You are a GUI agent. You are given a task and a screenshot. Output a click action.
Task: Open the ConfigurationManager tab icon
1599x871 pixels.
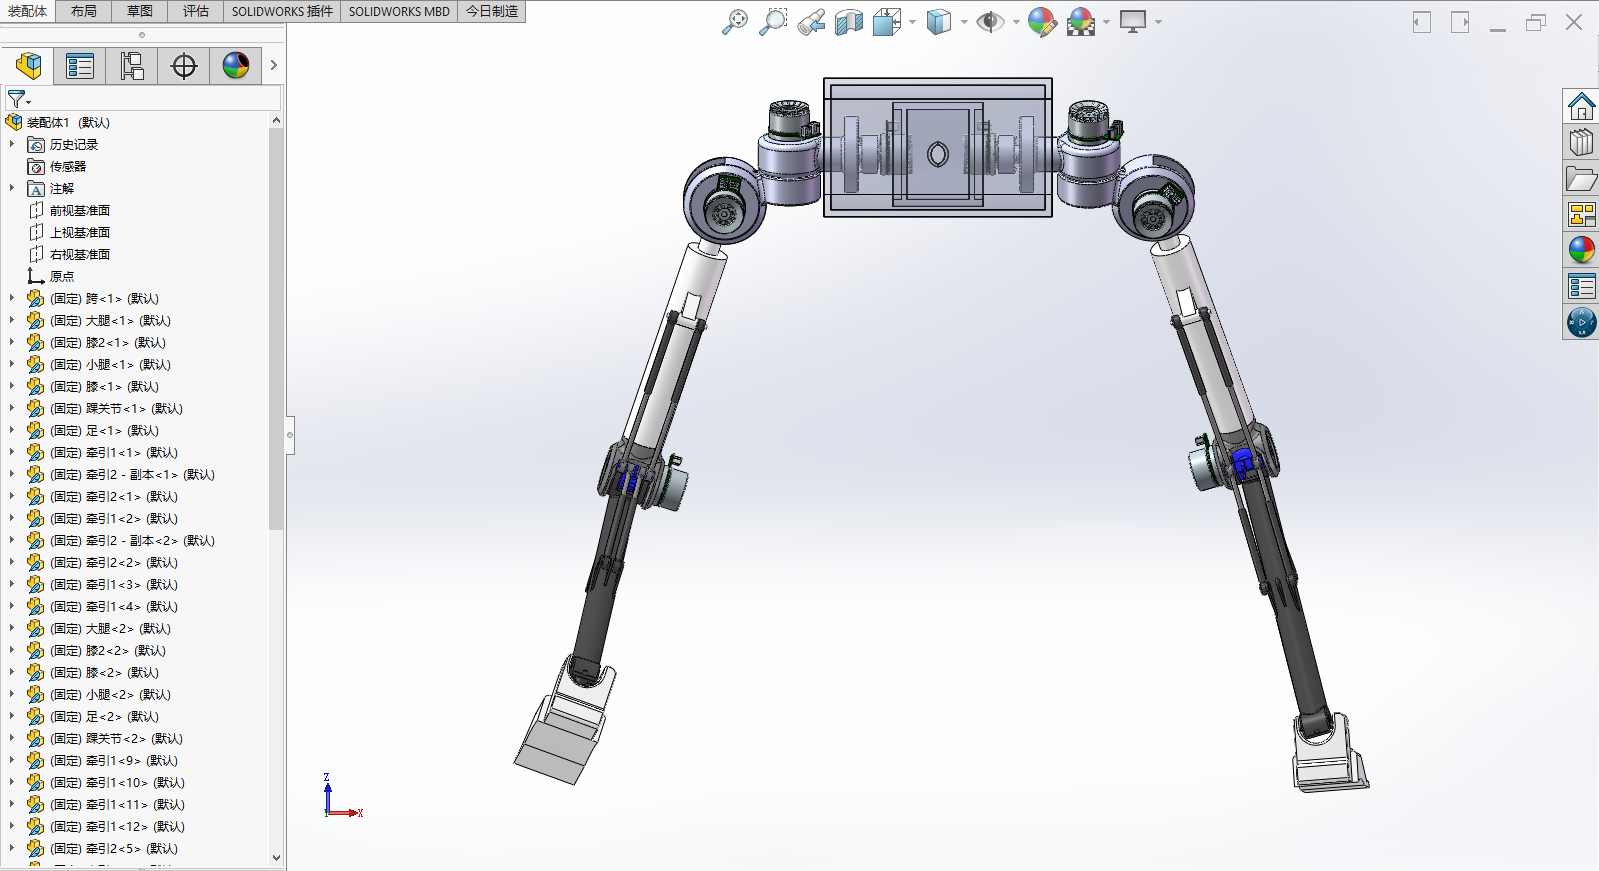pyautogui.click(x=132, y=66)
